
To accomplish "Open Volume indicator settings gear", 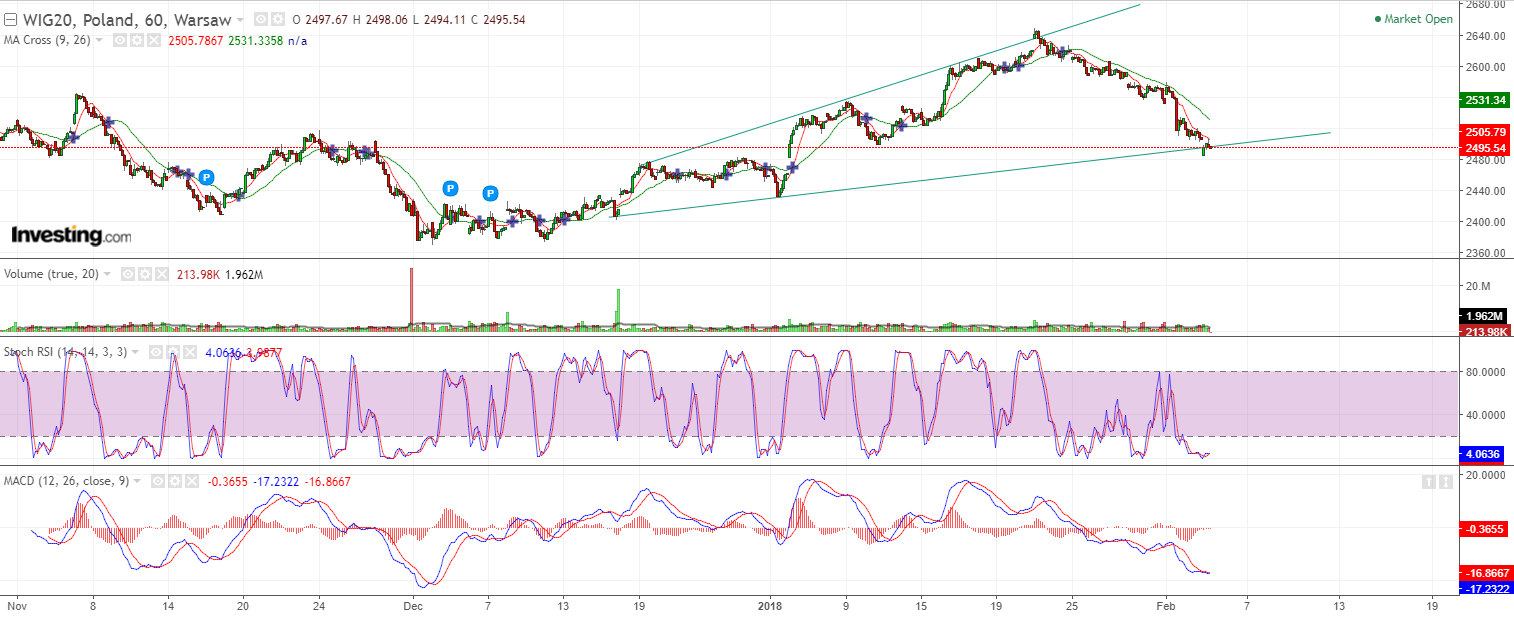I will pos(145,274).
